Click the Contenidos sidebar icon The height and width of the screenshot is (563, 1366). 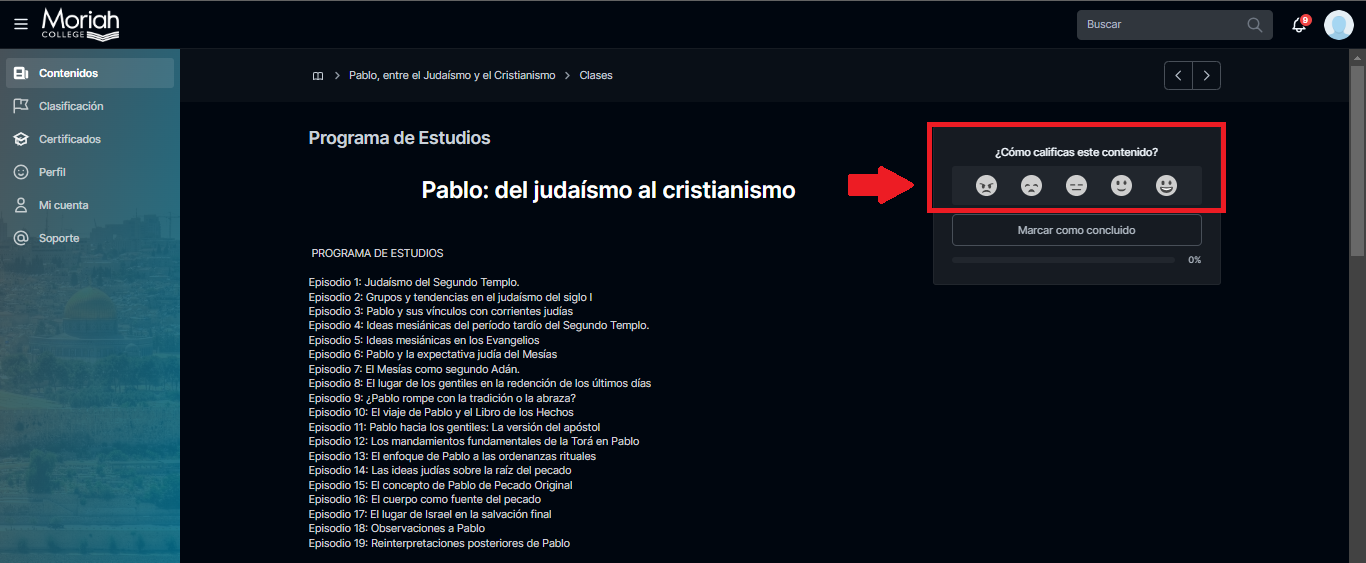click(x=21, y=73)
